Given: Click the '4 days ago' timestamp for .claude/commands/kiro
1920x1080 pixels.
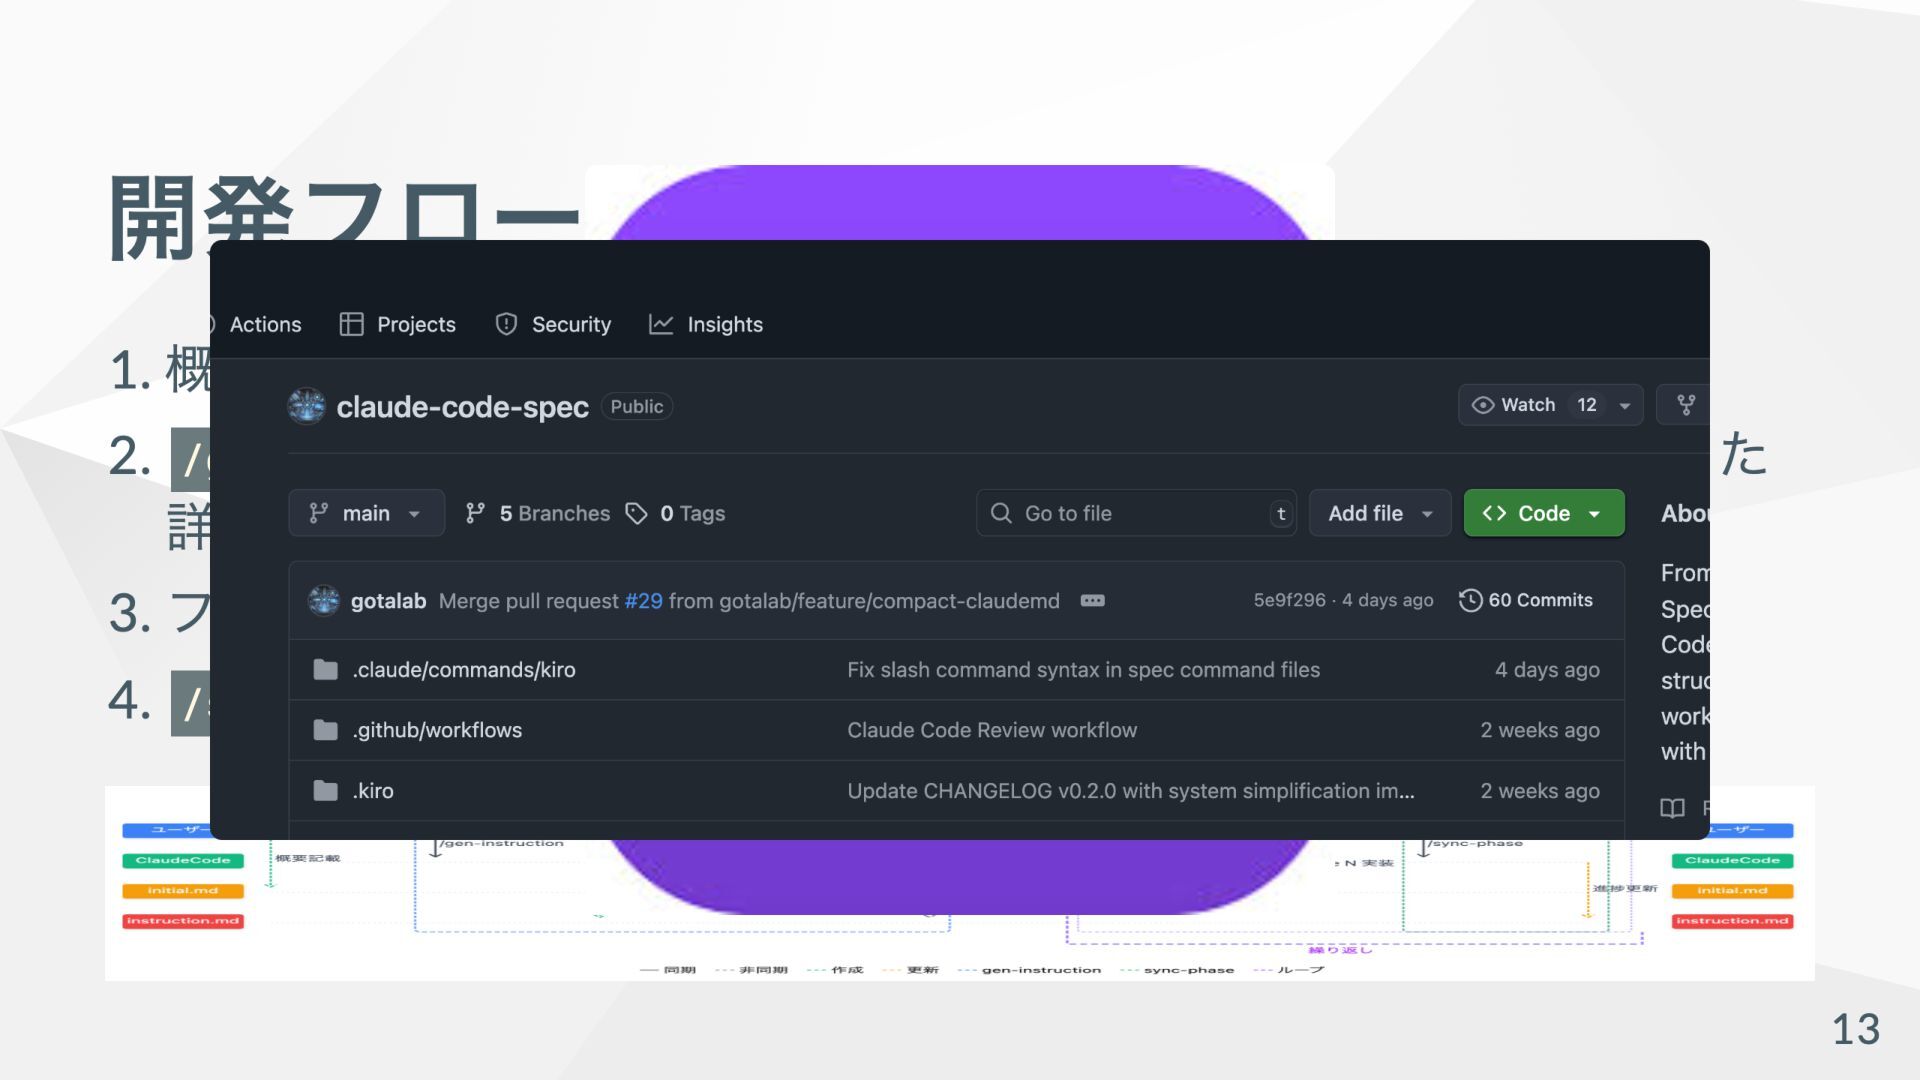Looking at the screenshot, I should point(1547,670).
